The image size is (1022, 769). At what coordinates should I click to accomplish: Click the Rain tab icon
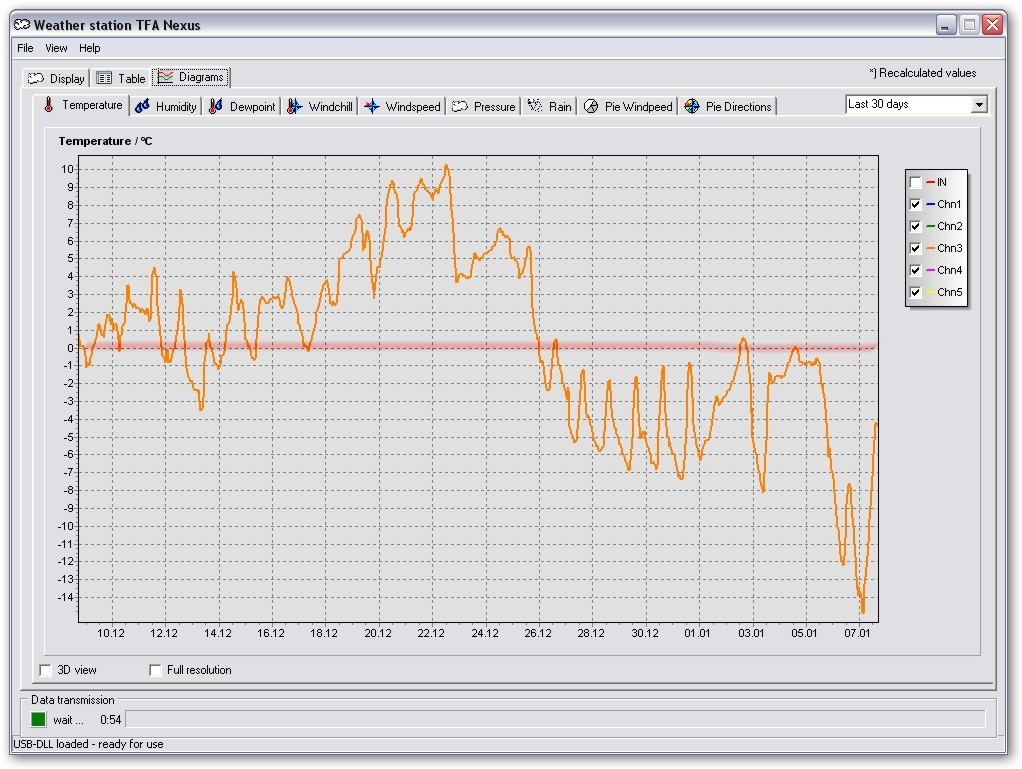[535, 106]
